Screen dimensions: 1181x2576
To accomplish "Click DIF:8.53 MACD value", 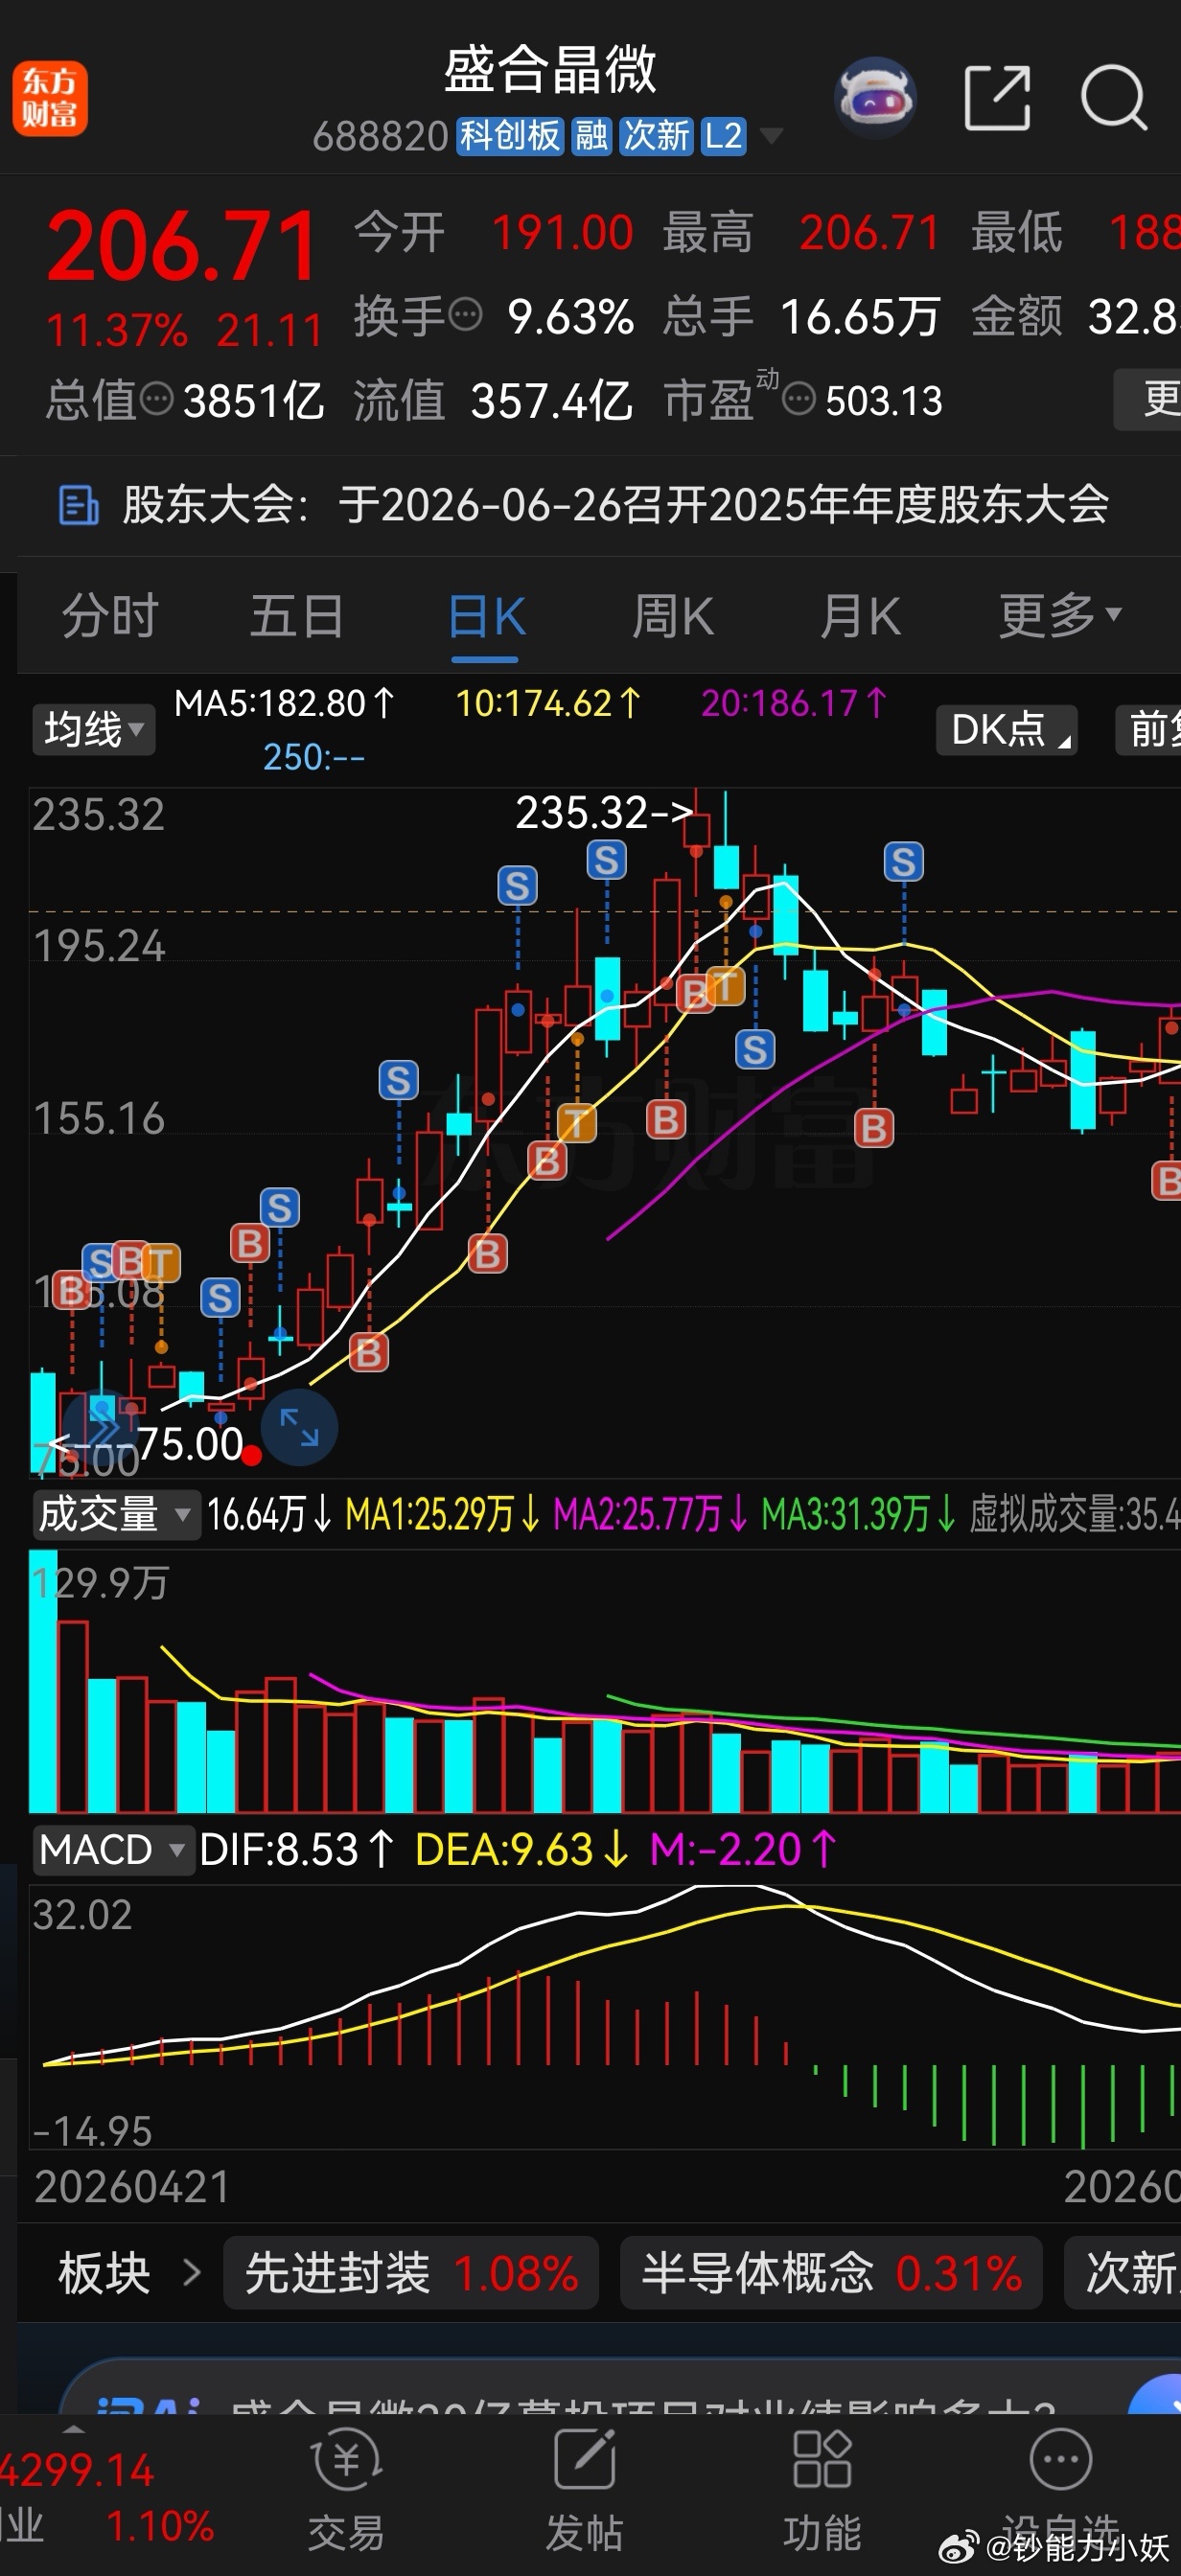I will coord(297,1850).
